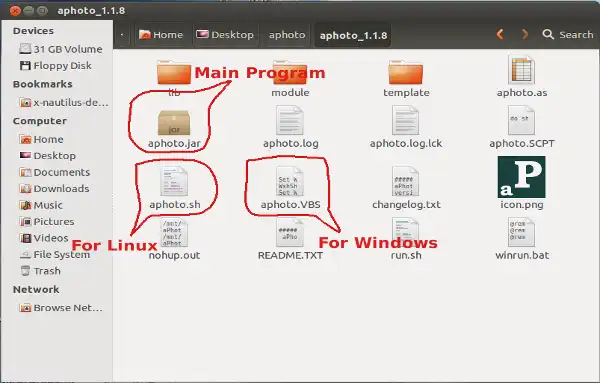Open Trash in sidebar
Image resolution: width=600 pixels, height=383 pixels.
pyautogui.click(x=40, y=271)
